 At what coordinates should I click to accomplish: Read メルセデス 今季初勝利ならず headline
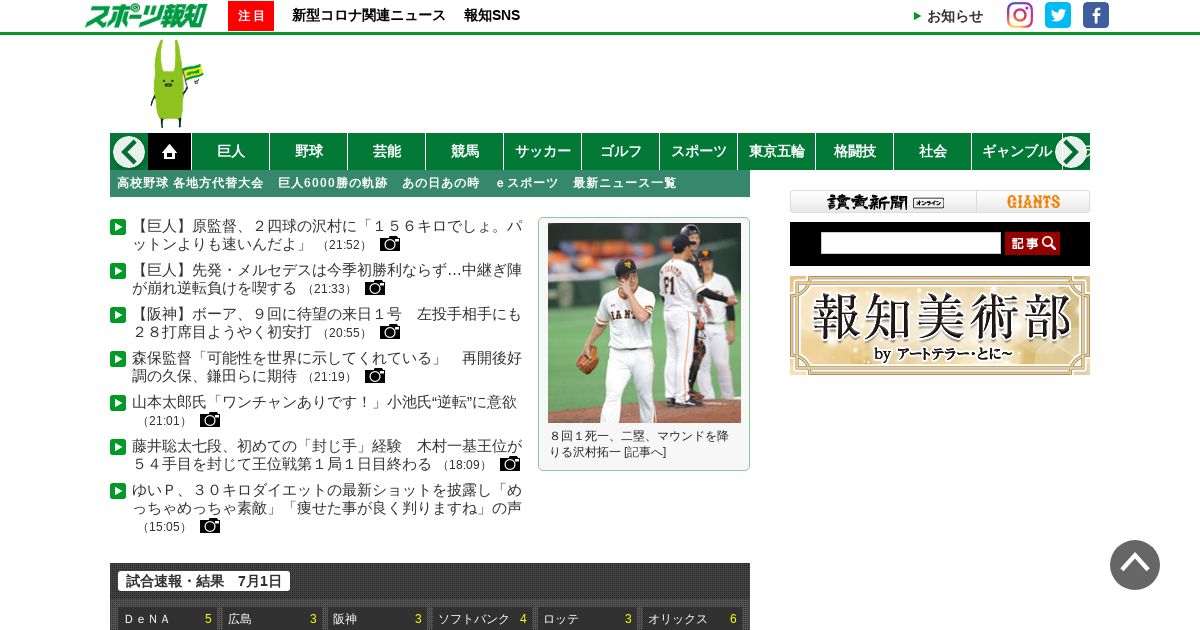tap(327, 279)
